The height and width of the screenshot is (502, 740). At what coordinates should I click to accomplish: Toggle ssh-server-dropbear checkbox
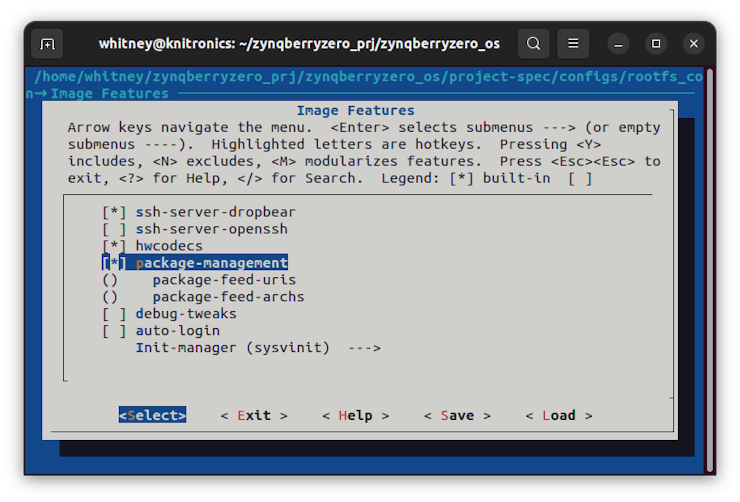(x=114, y=212)
